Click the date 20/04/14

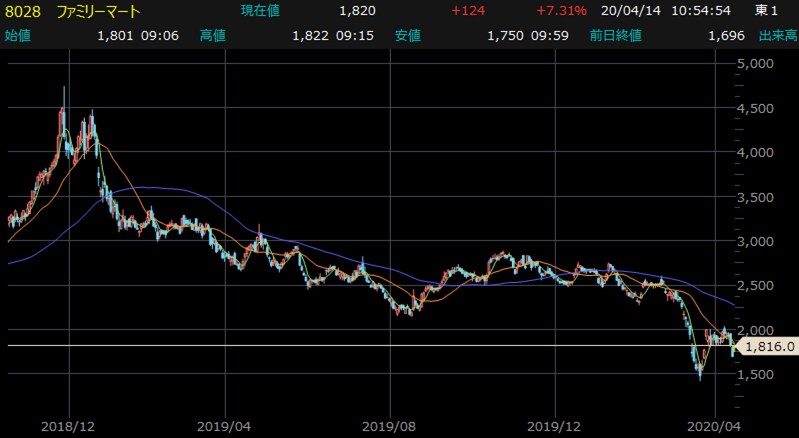(x=630, y=11)
